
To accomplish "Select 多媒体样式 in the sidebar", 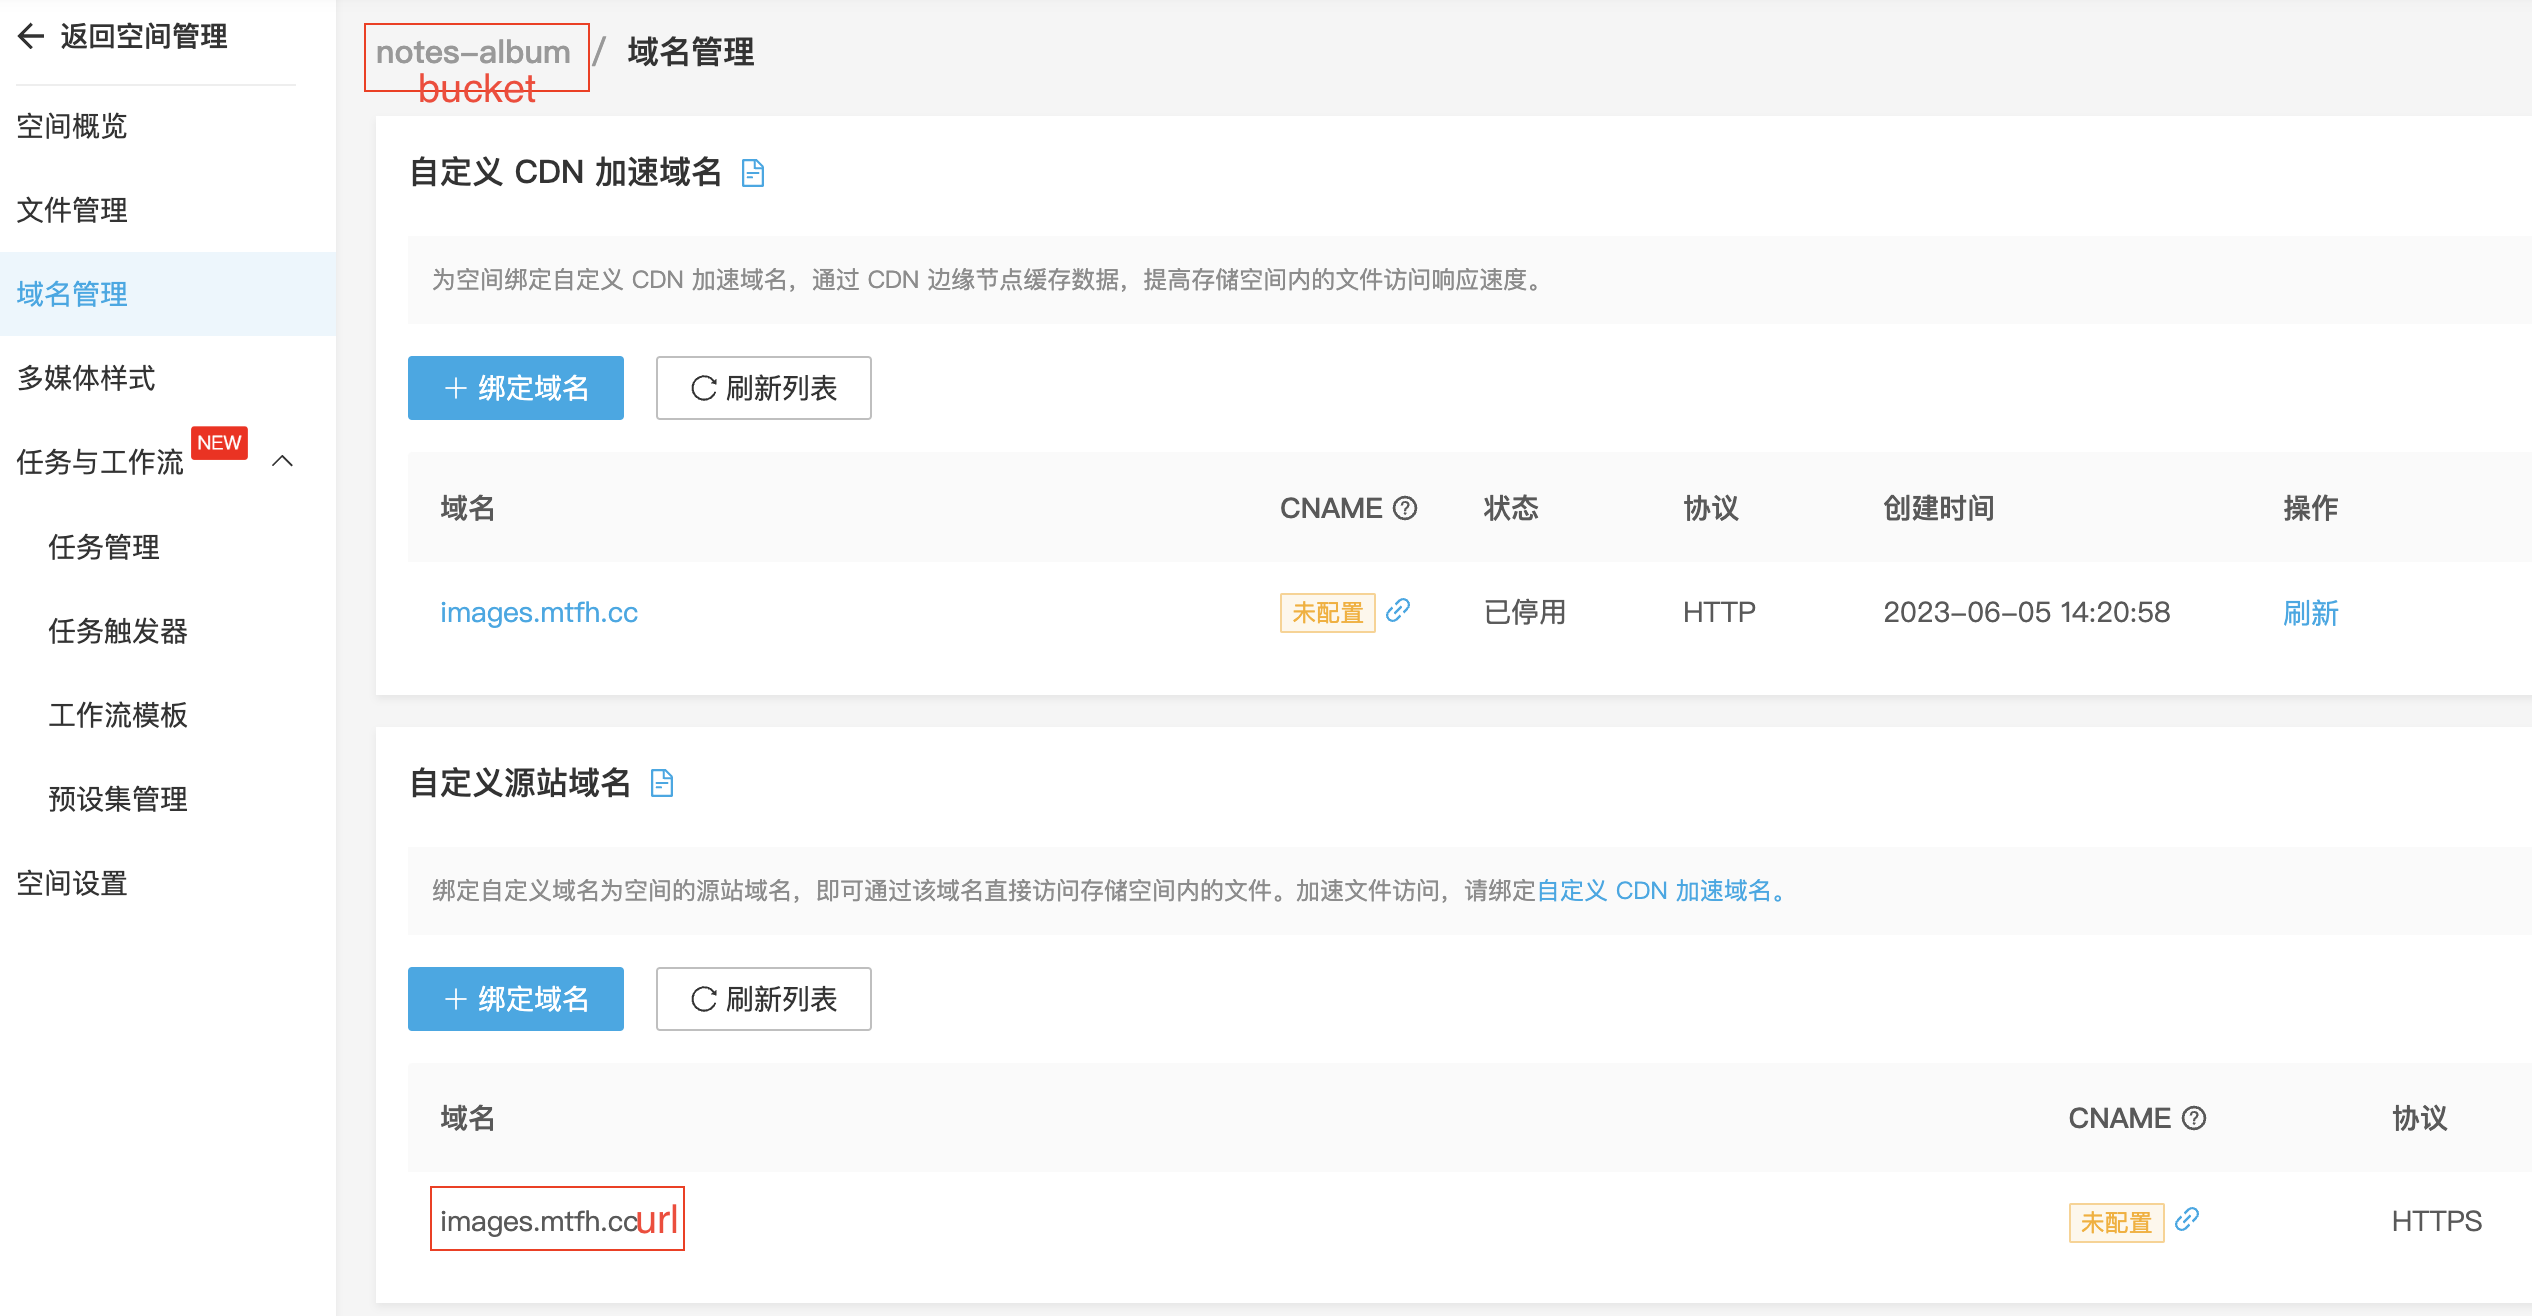I will 86,378.
